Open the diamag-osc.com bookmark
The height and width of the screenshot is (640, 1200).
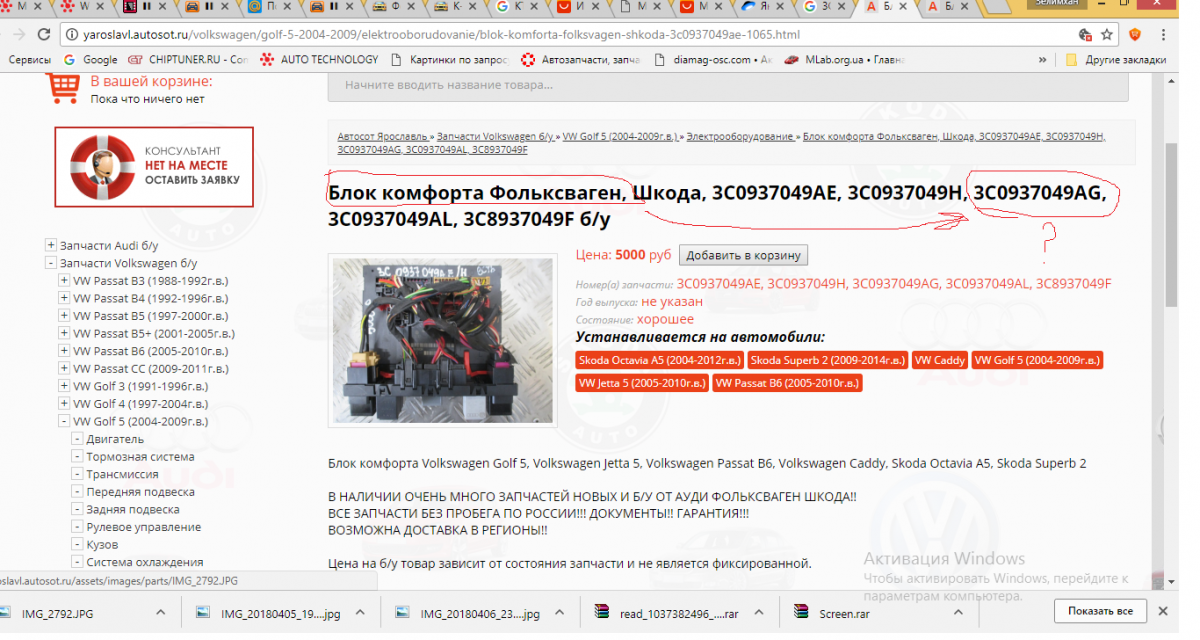714,60
